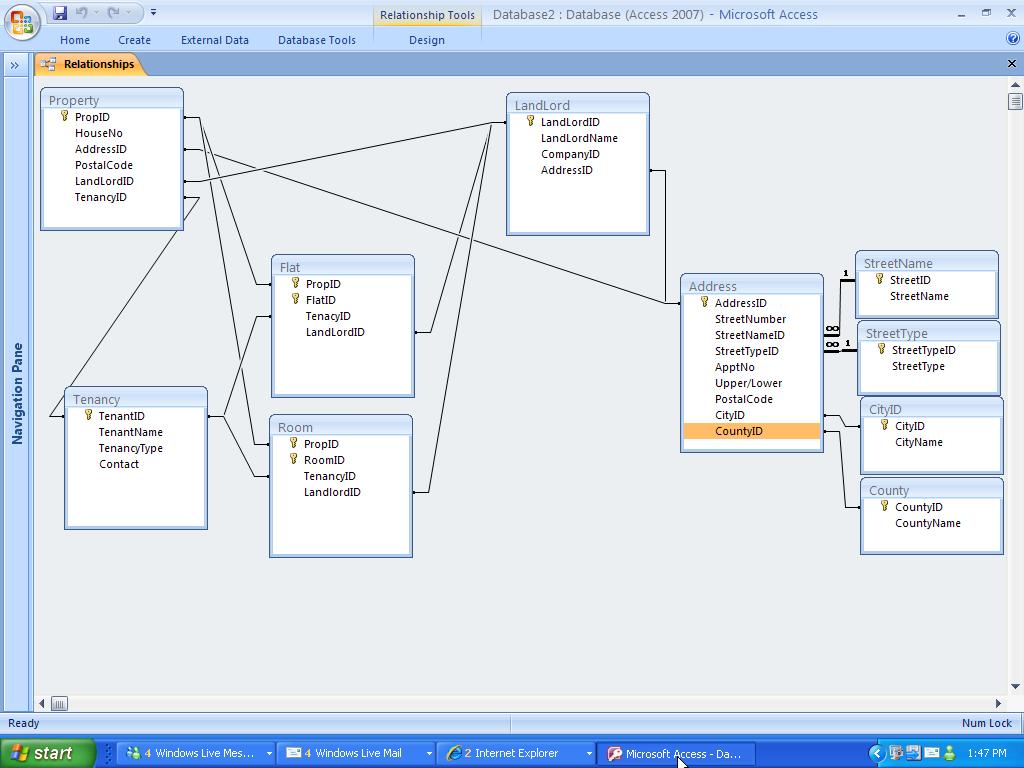The height and width of the screenshot is (768, 1024).
Task: Open the Undo history dropdown arrow
Action: pyautogui.click(x=96, y=12)
